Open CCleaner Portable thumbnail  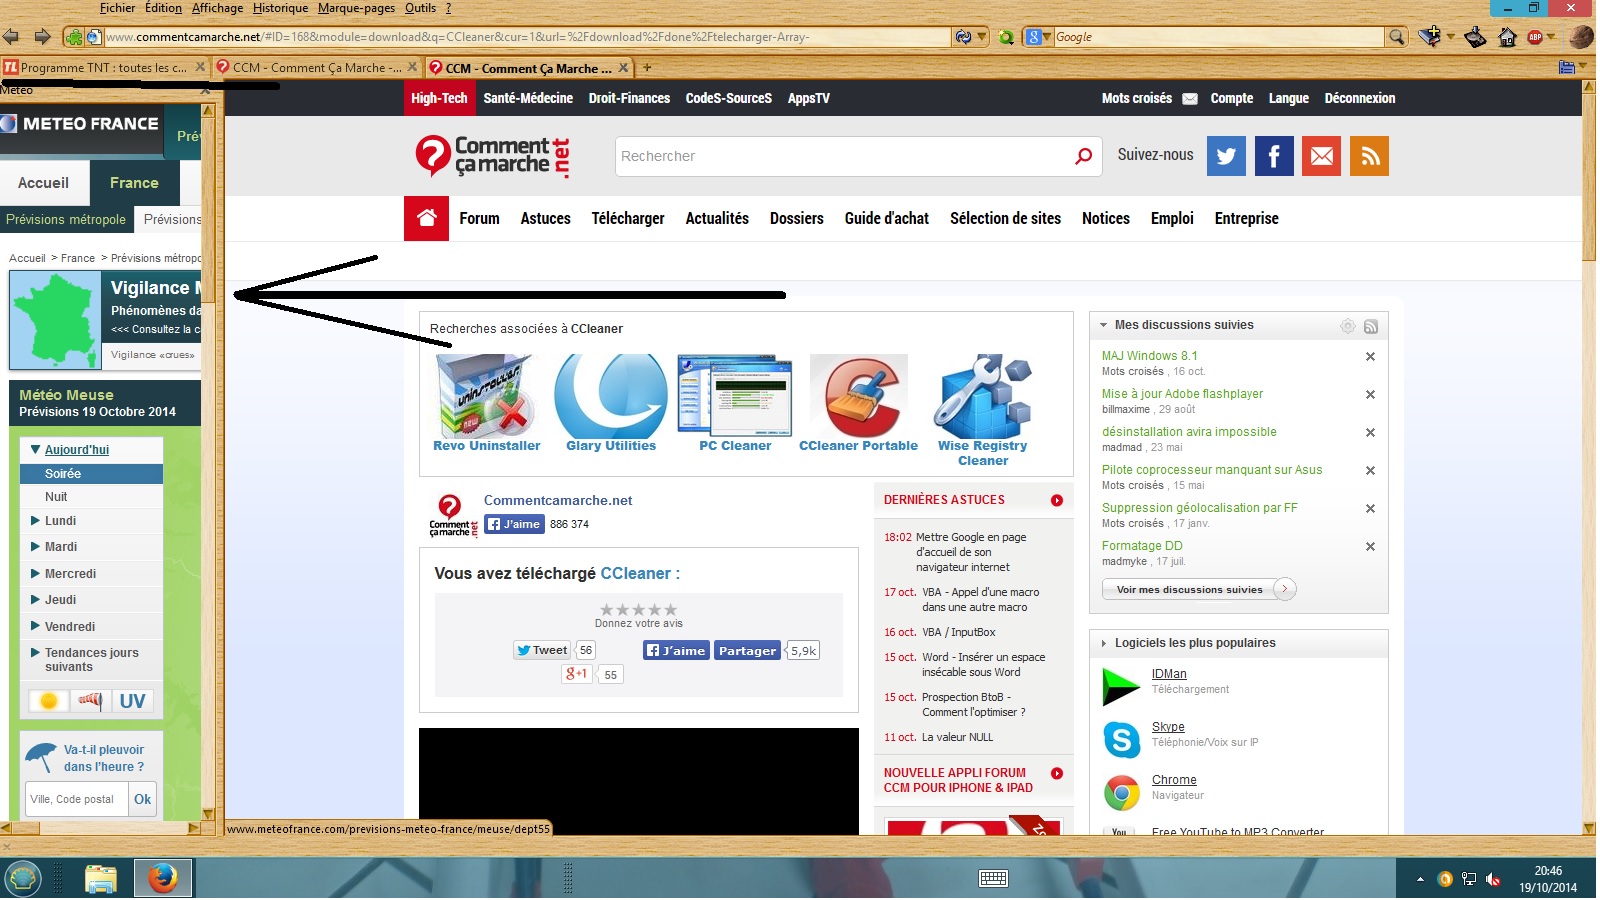858,396
